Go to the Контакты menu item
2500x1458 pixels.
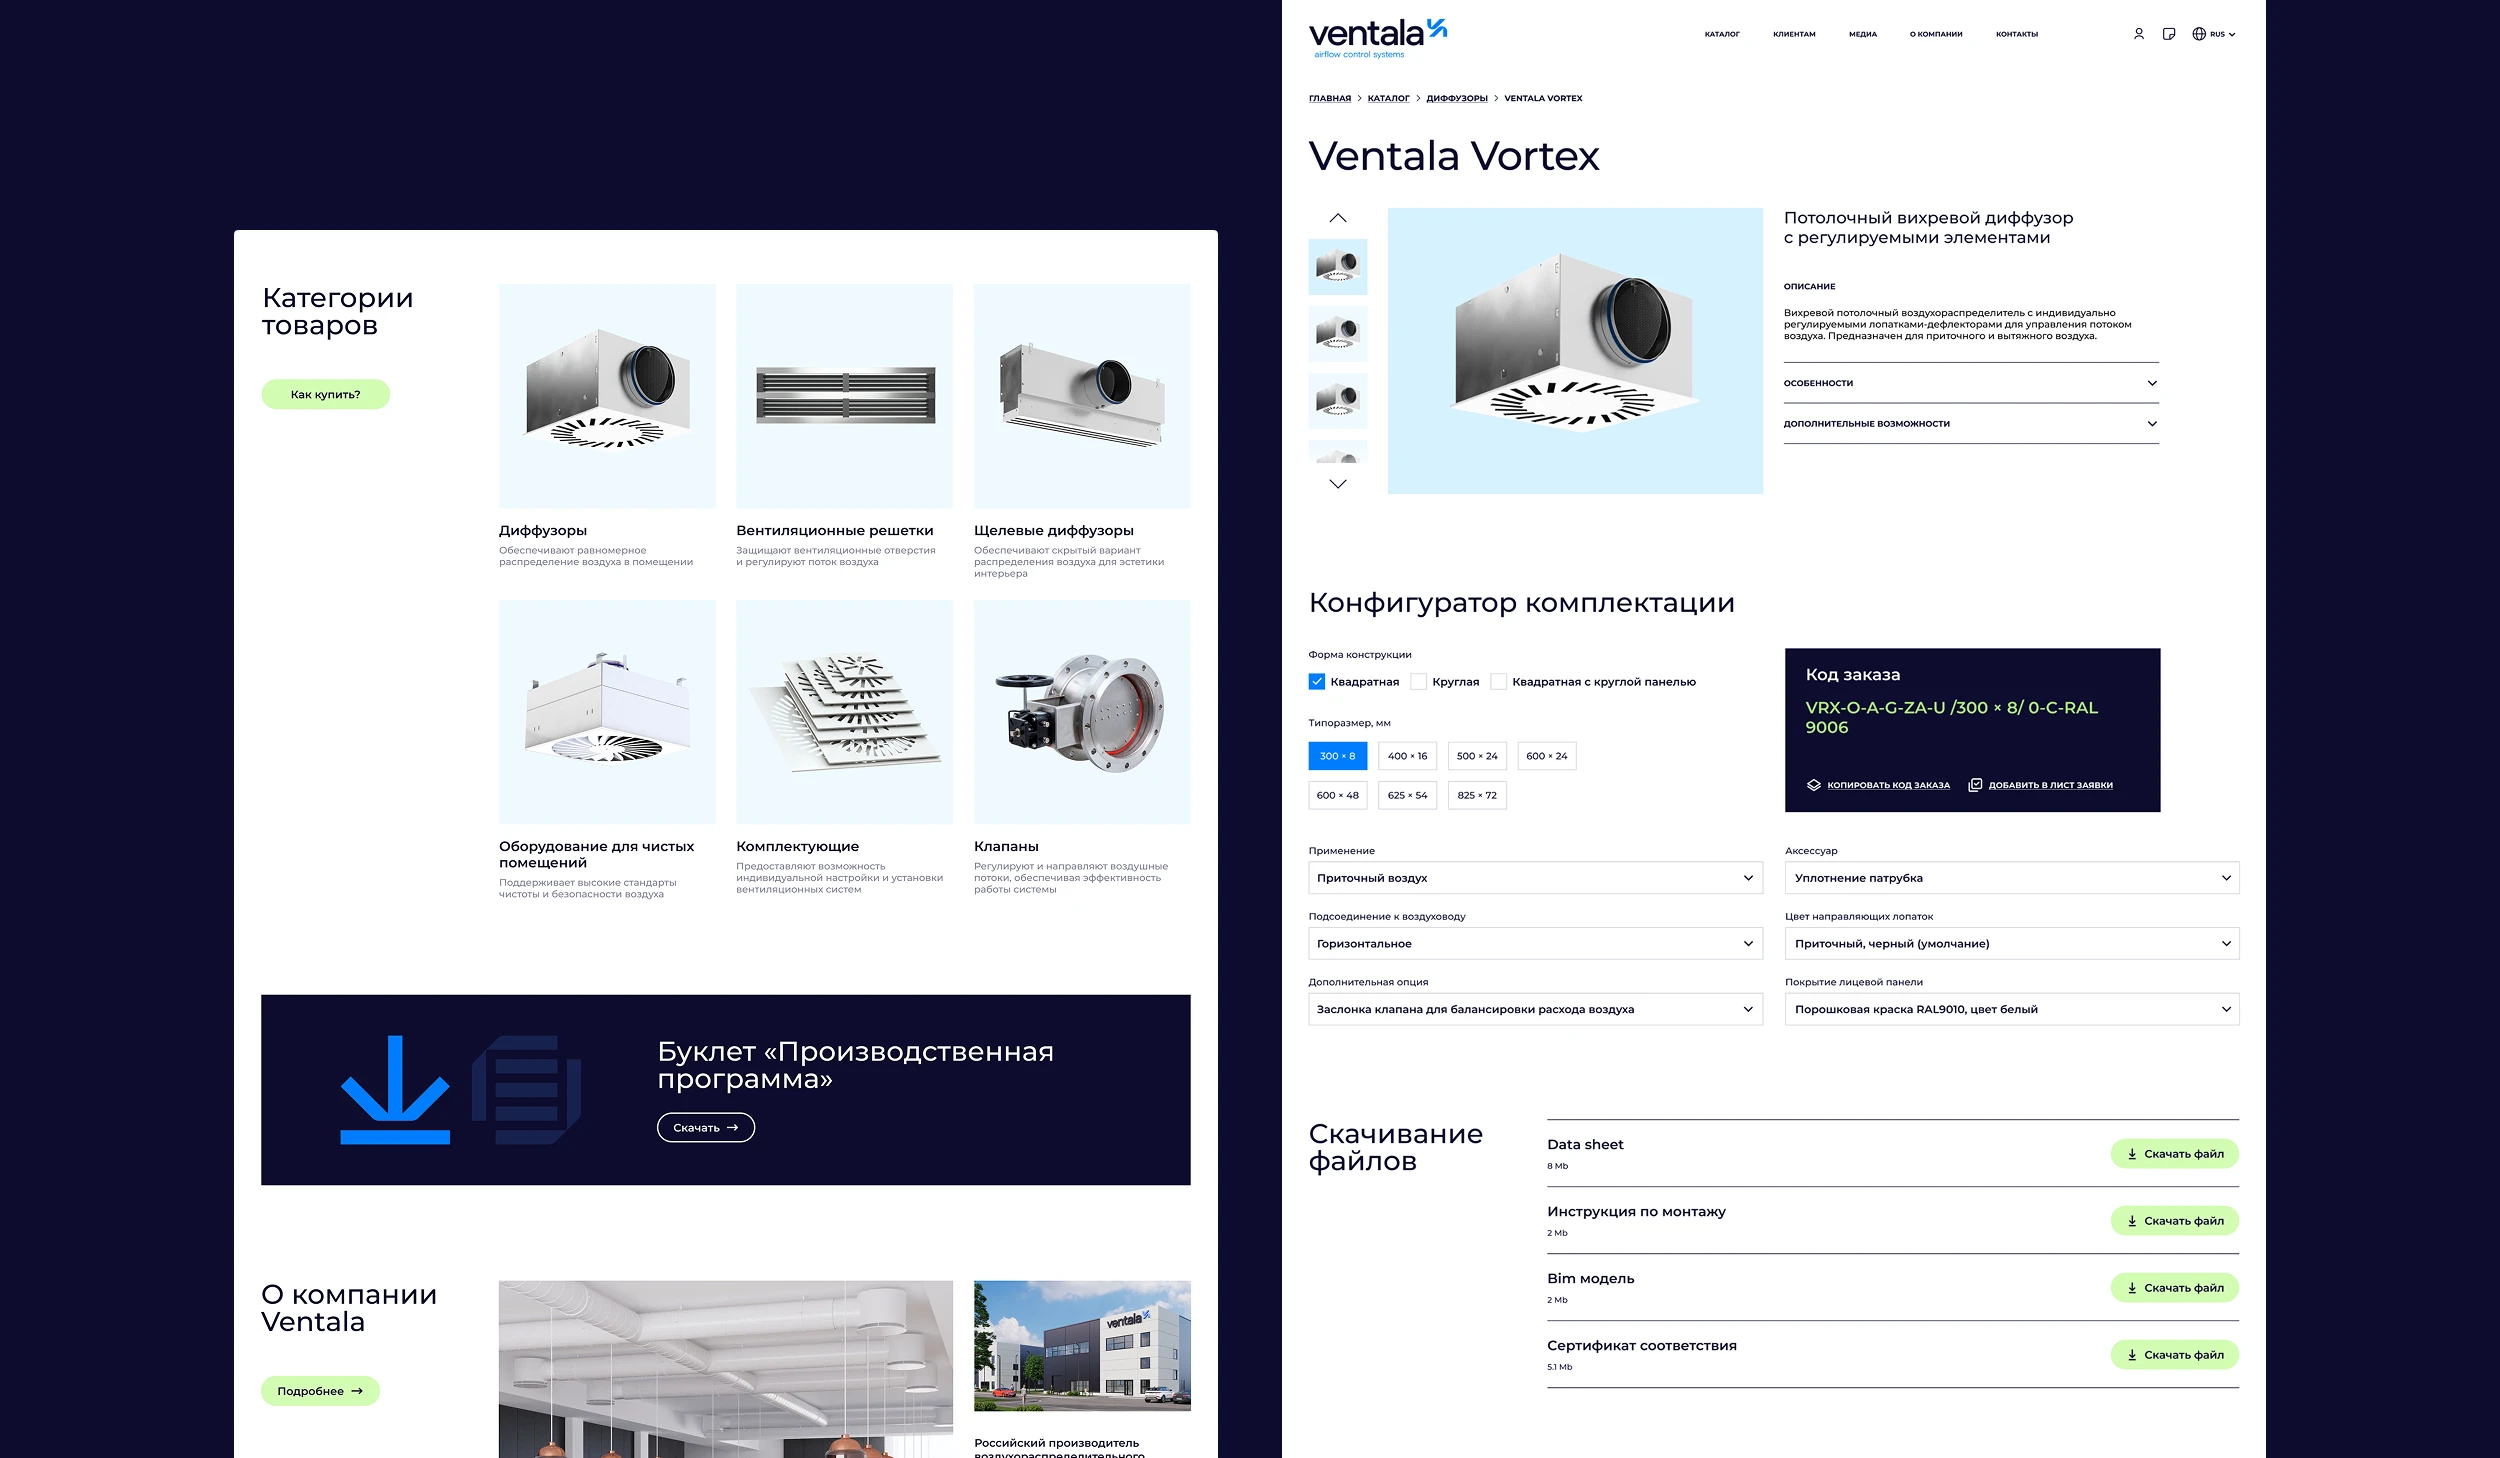(2016, 34)
